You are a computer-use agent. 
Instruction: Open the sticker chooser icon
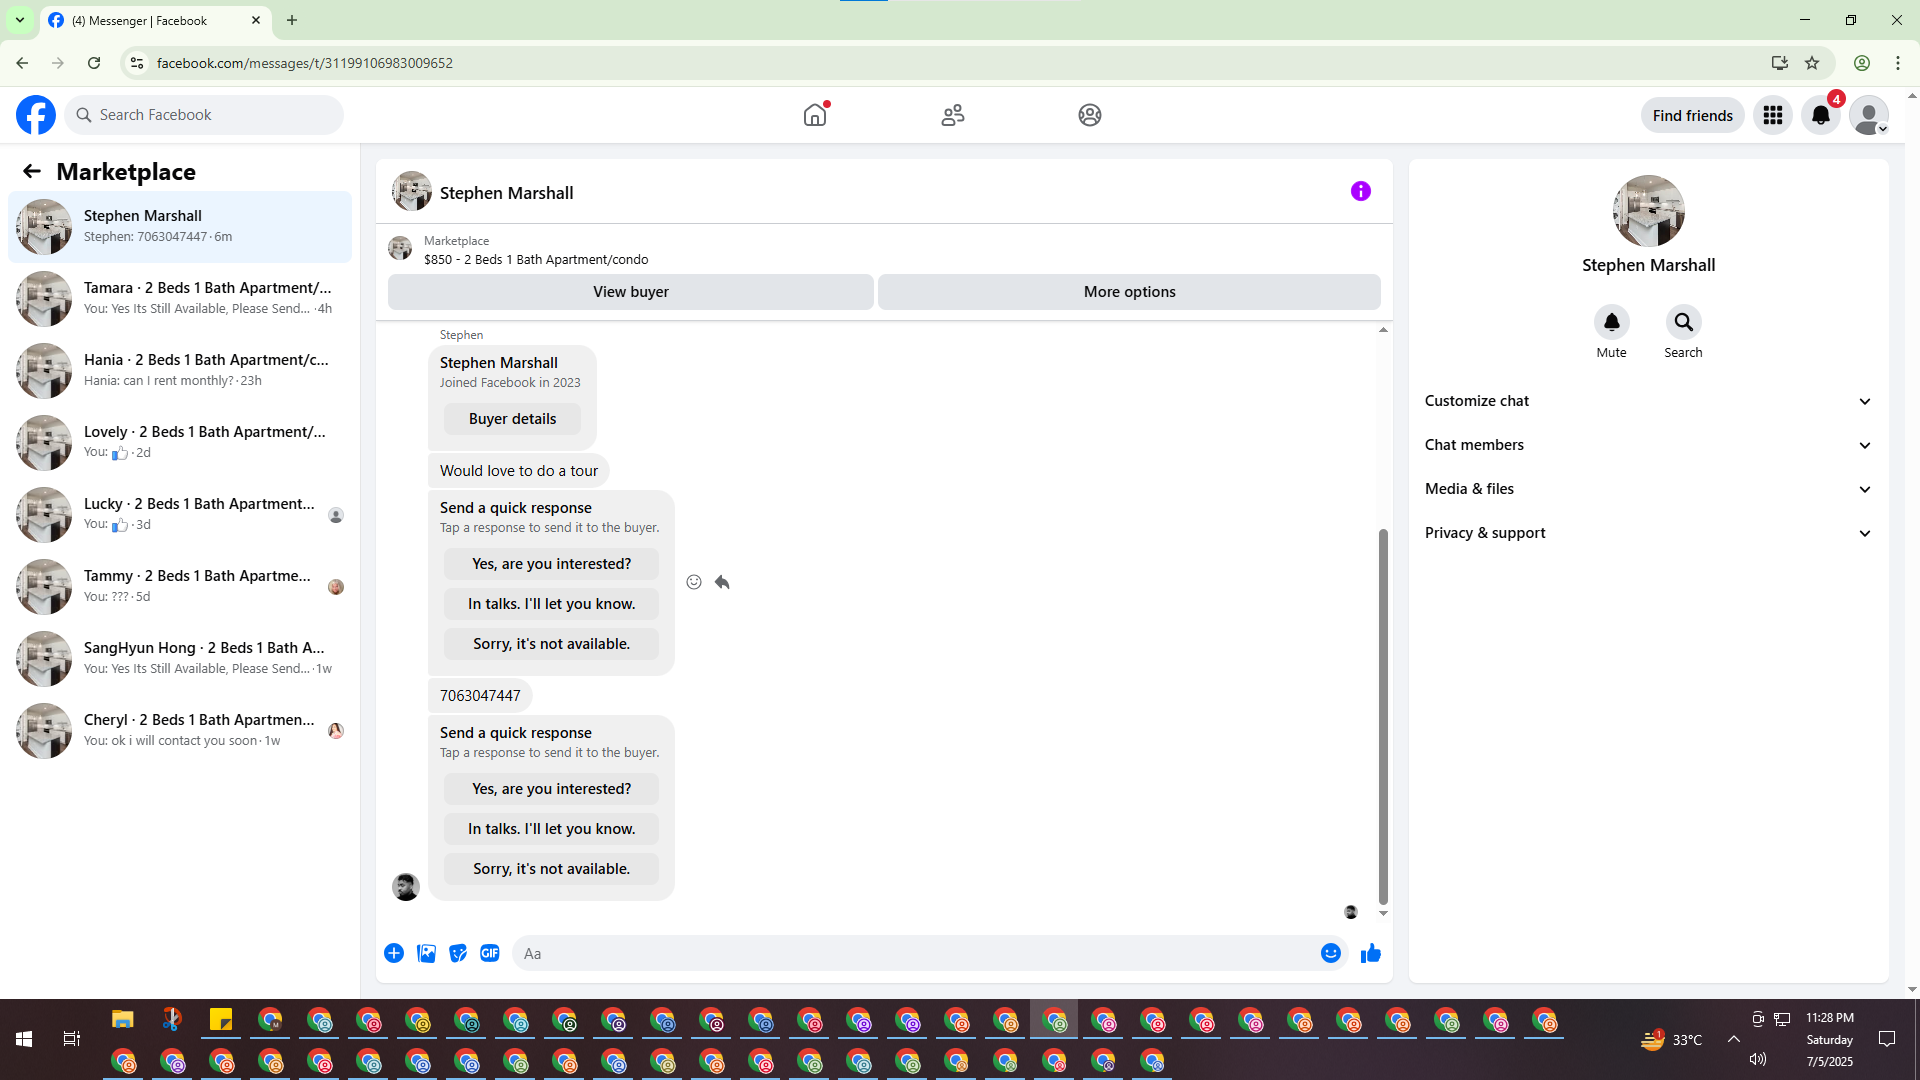458,953
